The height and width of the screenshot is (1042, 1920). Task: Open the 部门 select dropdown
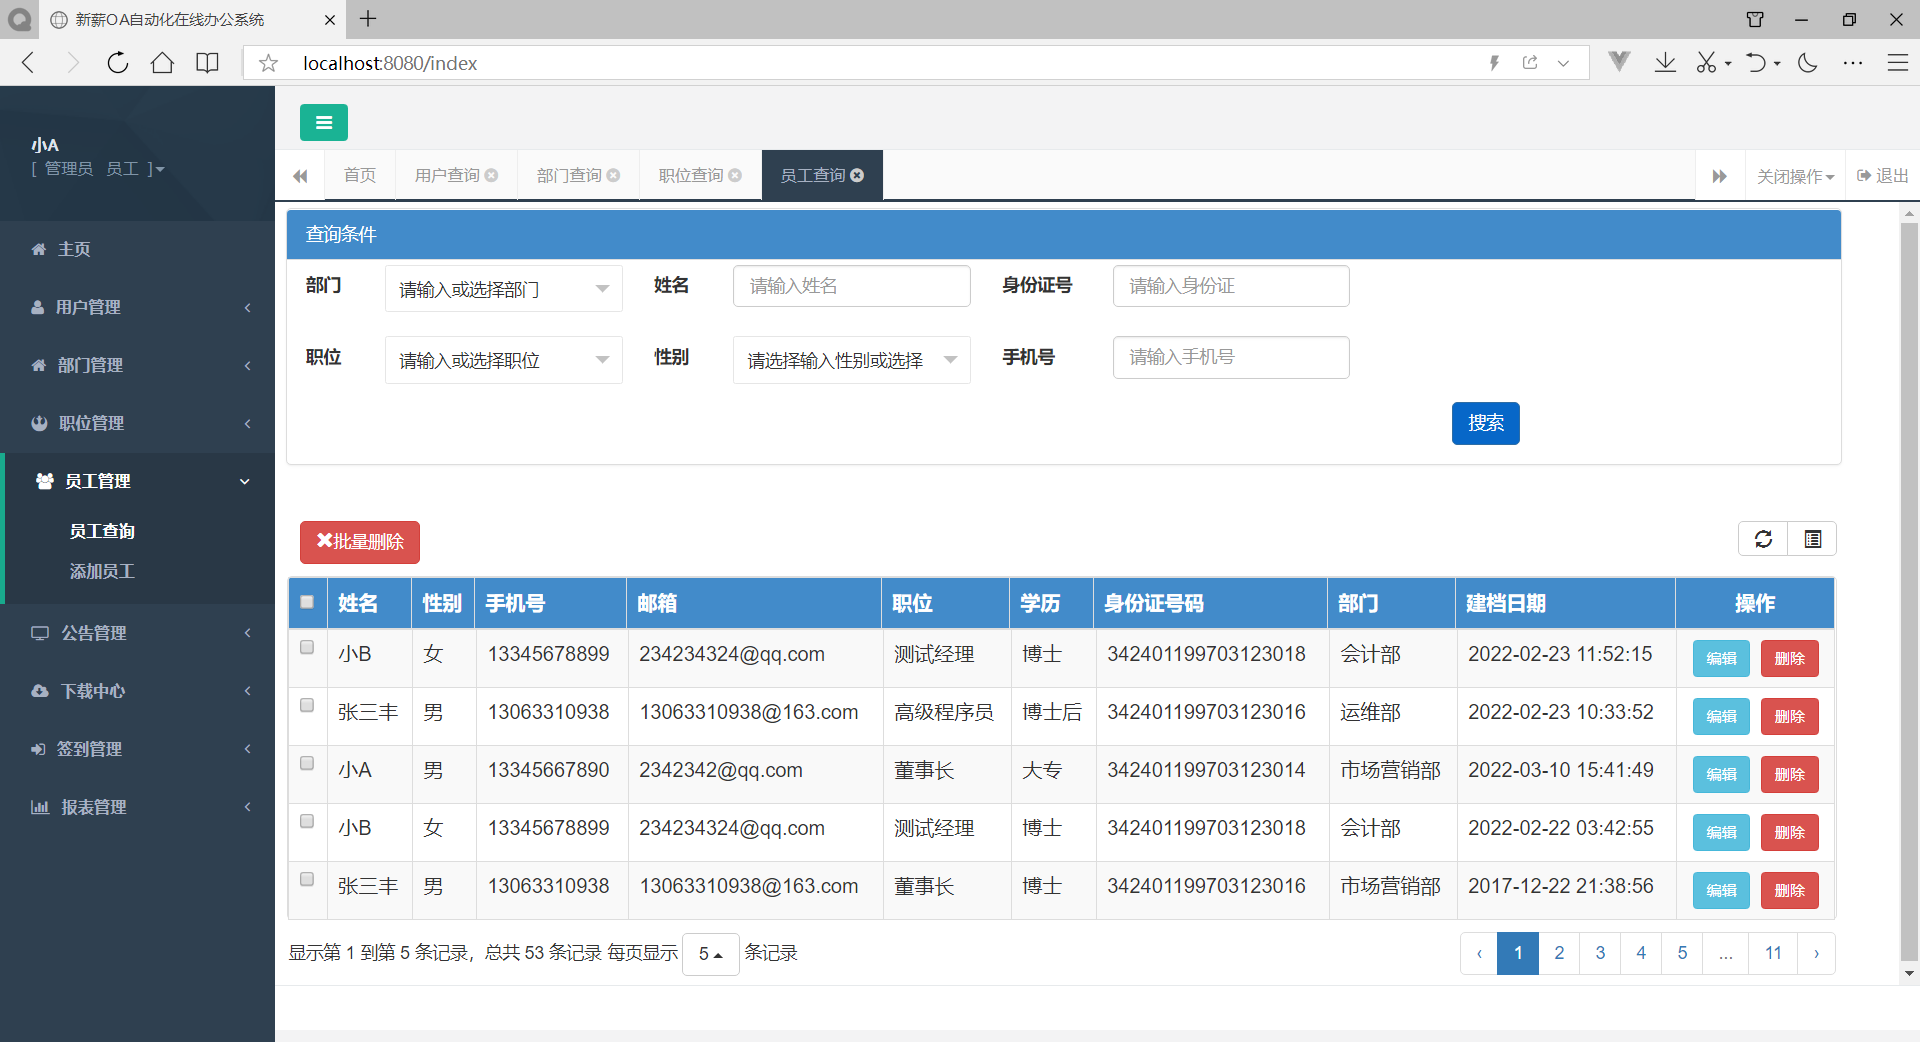pyautogui.click(x=503, y=289)
